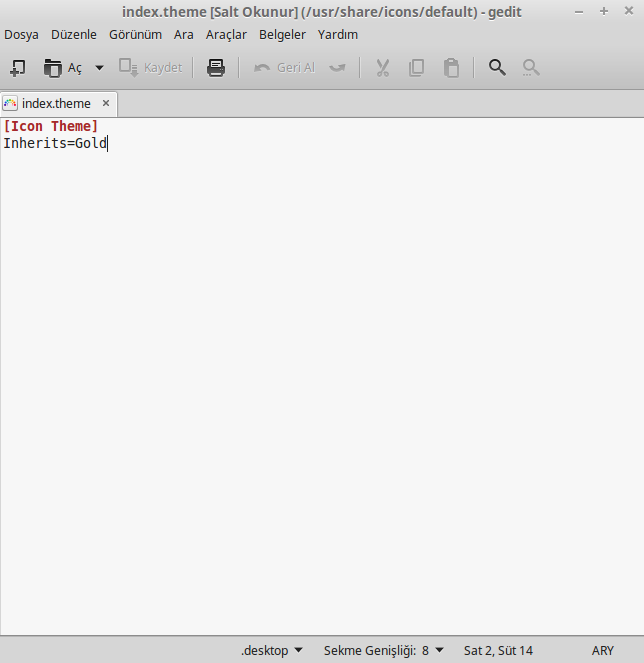Viewport: 644px width, 663px height.
Task: Maximize the gedit window
Action: point(604,11)
